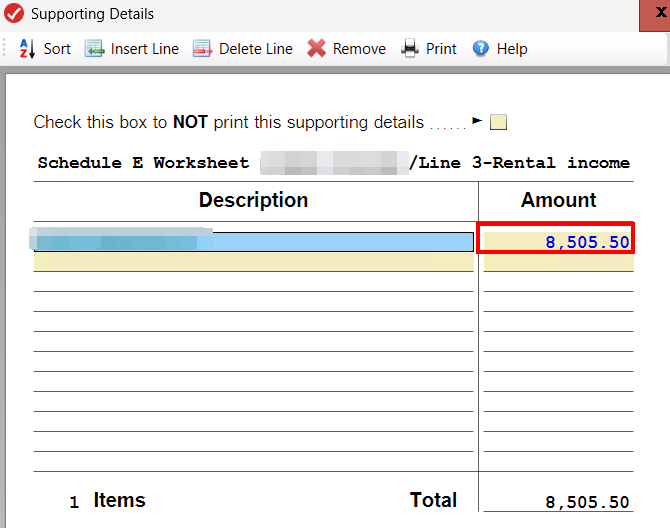Select the highlighted first Description field
Image resolution: width=670 pixels, height=528 pixels.
click(x=253, y=242)
